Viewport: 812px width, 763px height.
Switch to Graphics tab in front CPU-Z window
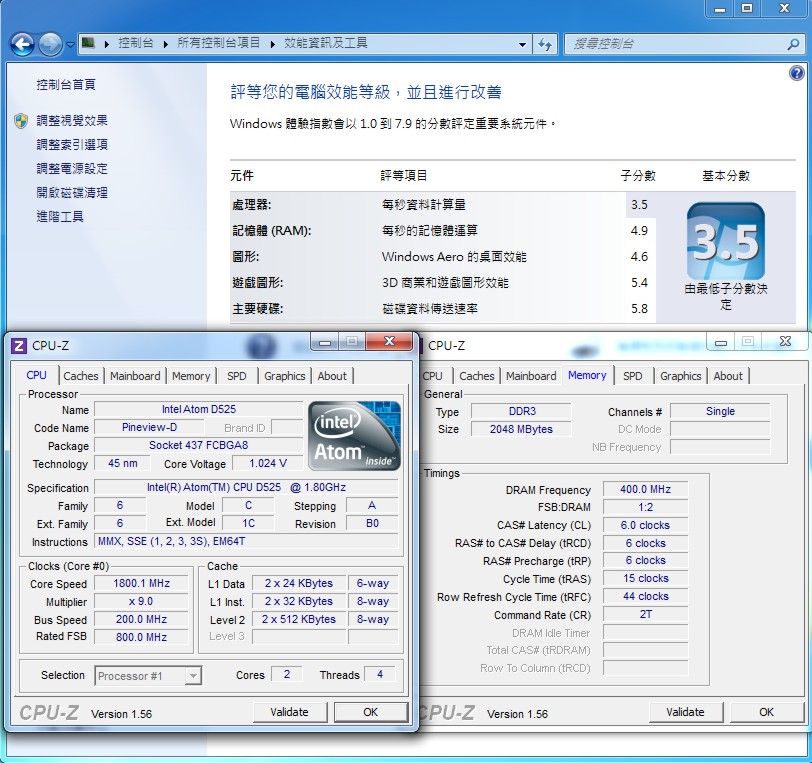click(285, 376)
